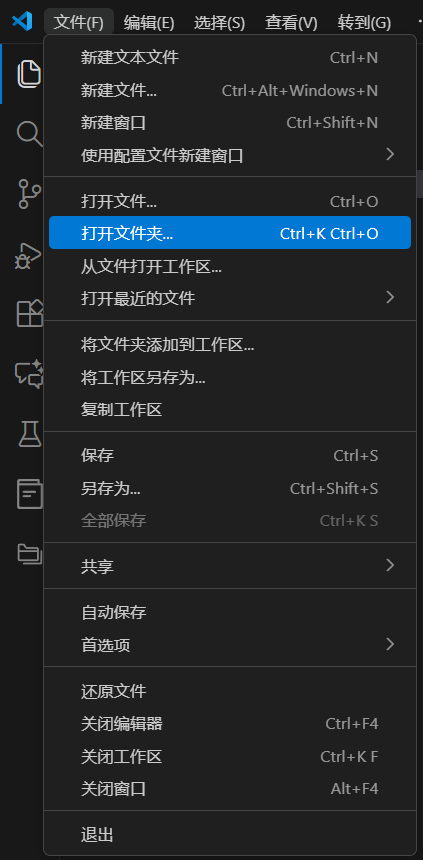Choose 新建文本文件 from the menu
This screenshot has width=423, height=860.
tap(229, 58)
